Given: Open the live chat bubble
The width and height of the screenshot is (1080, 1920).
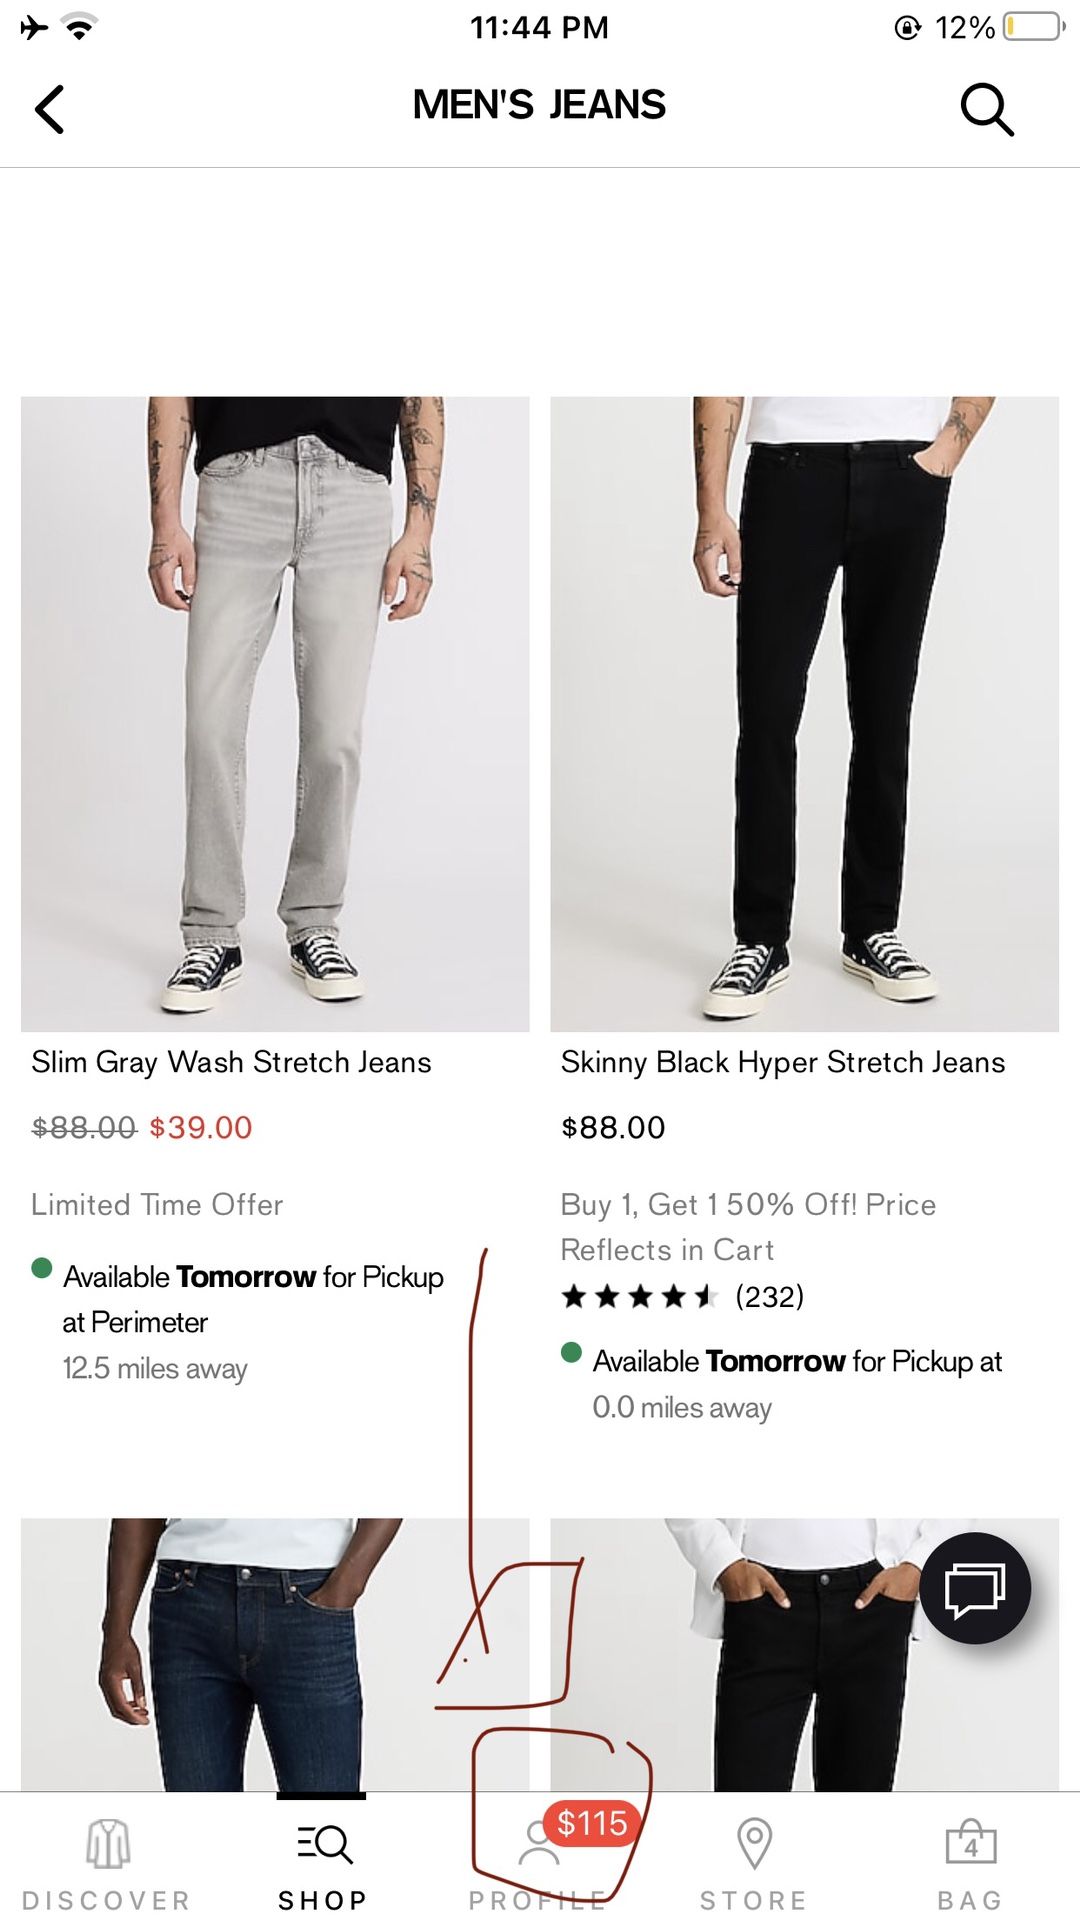Looking at the screenshot, I should click(975, 1587).
